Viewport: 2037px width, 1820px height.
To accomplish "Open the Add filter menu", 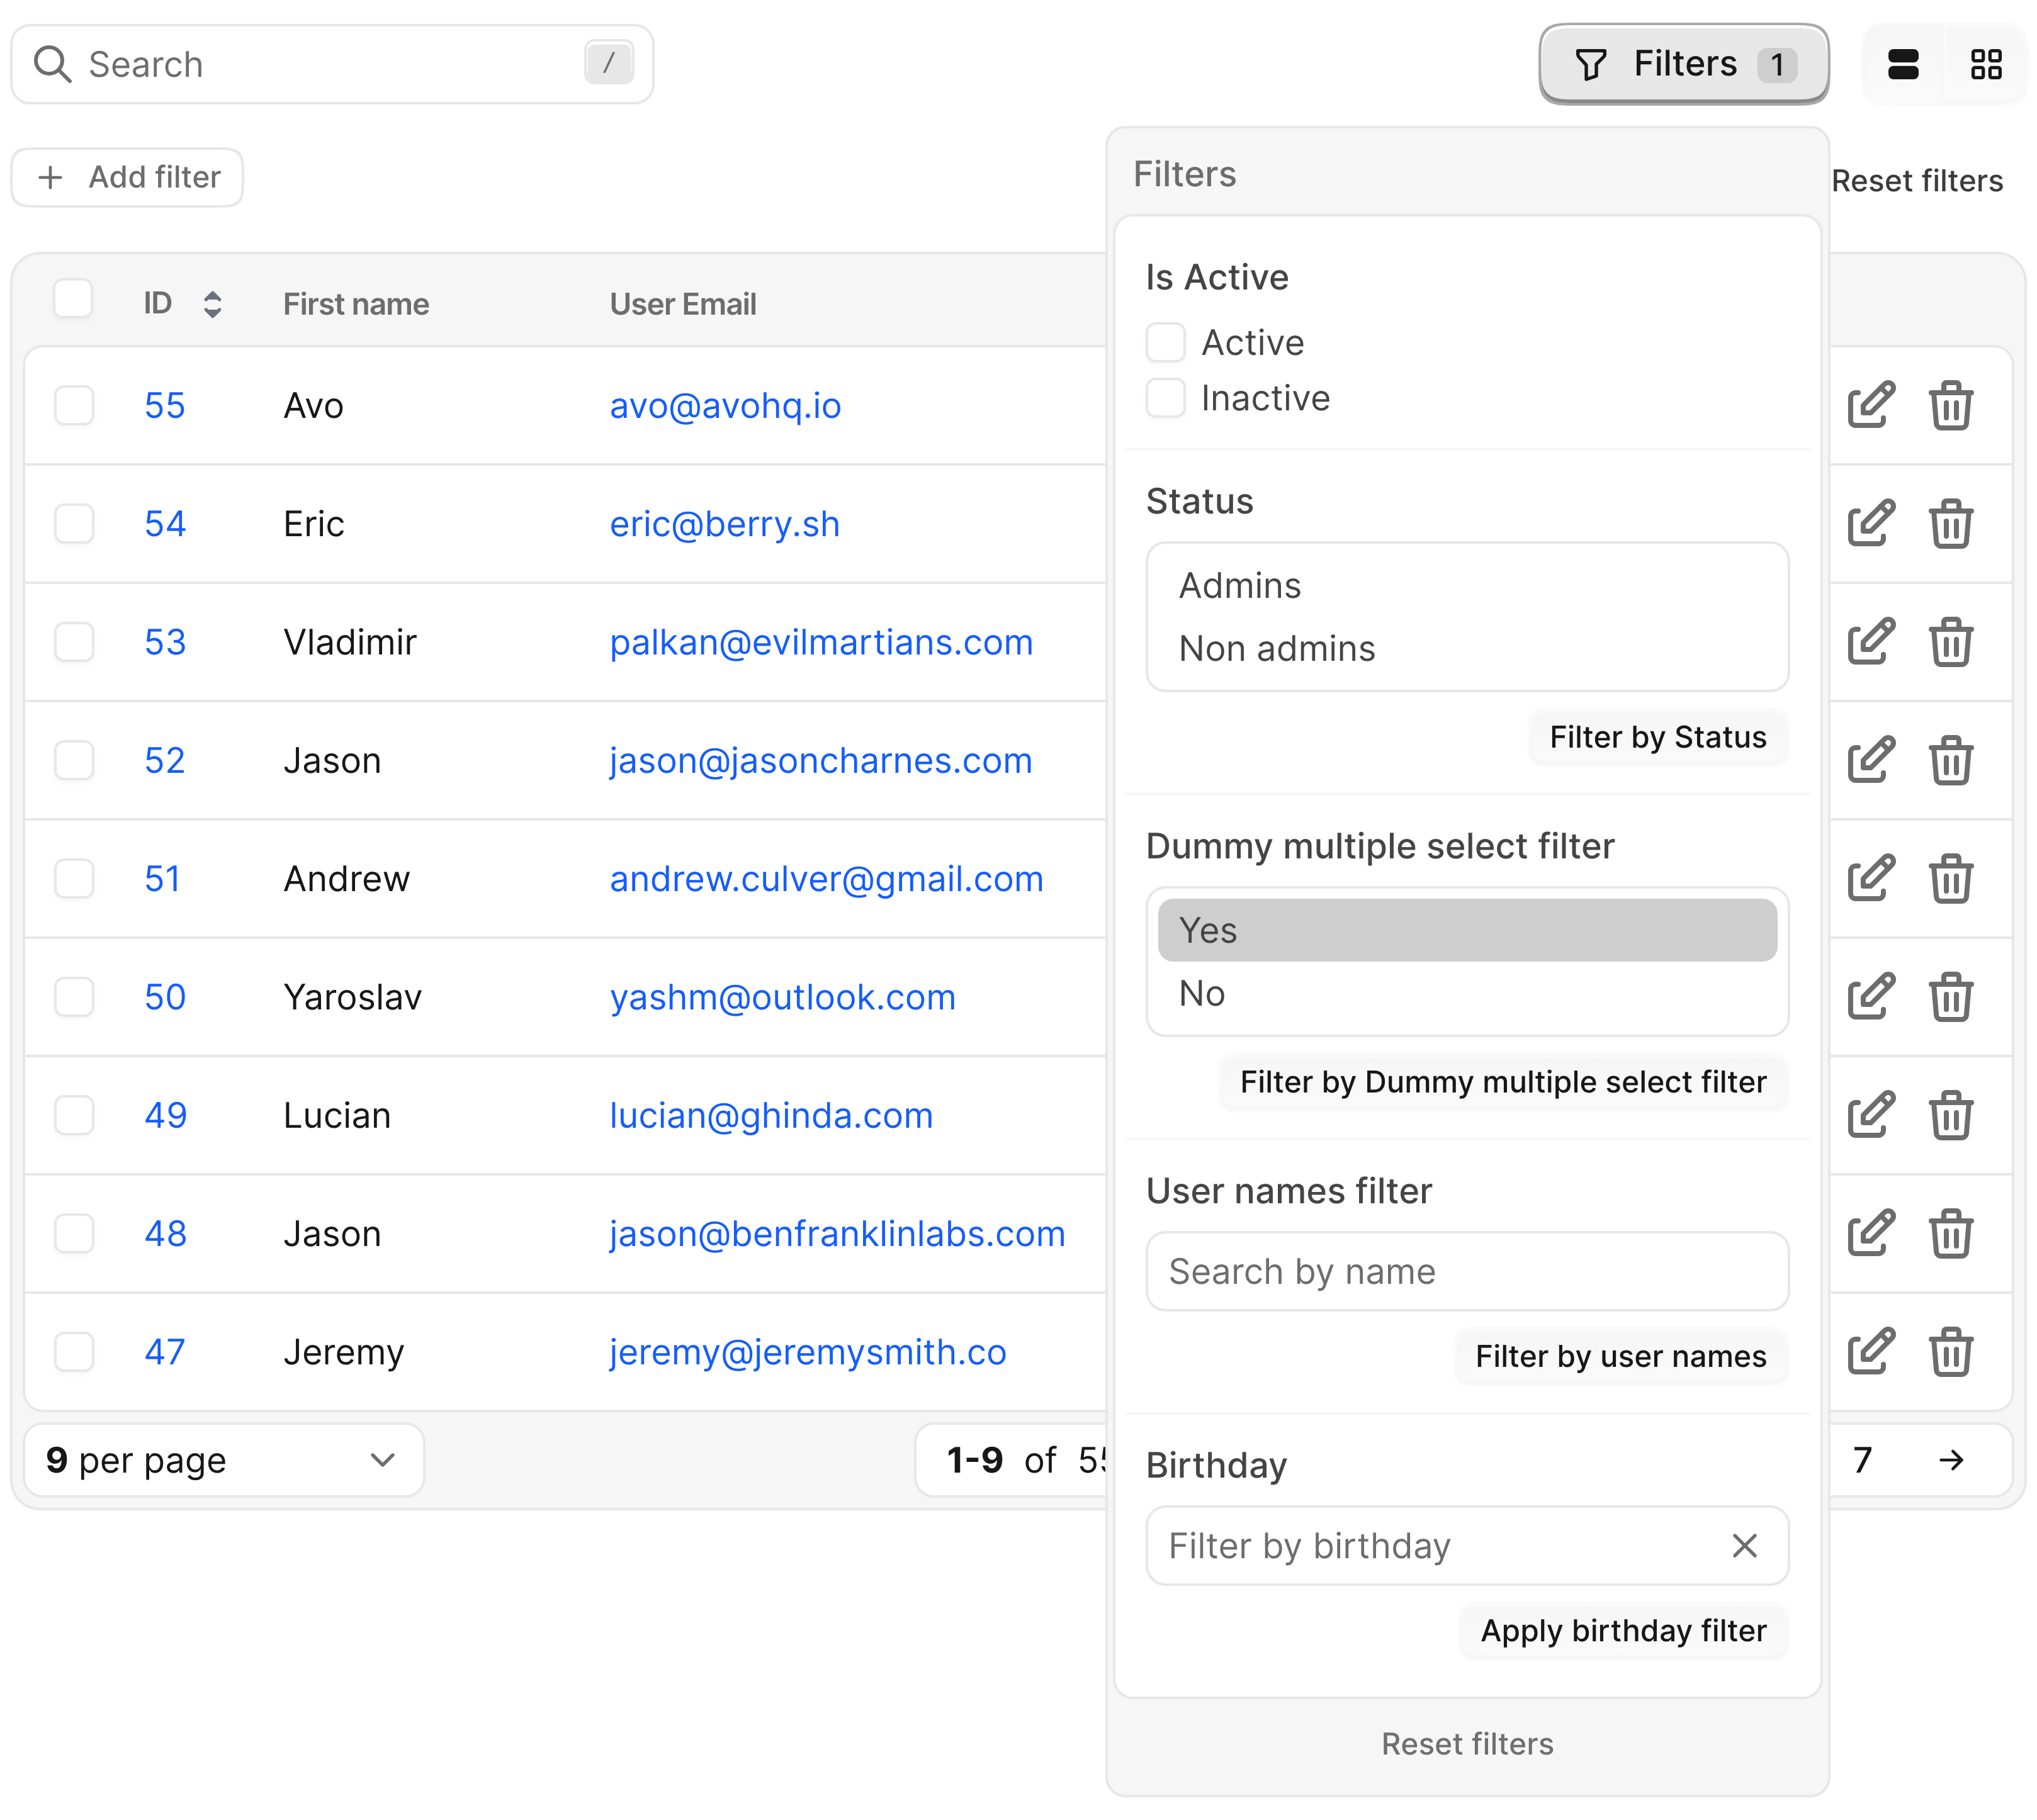I will coord(127,177).
